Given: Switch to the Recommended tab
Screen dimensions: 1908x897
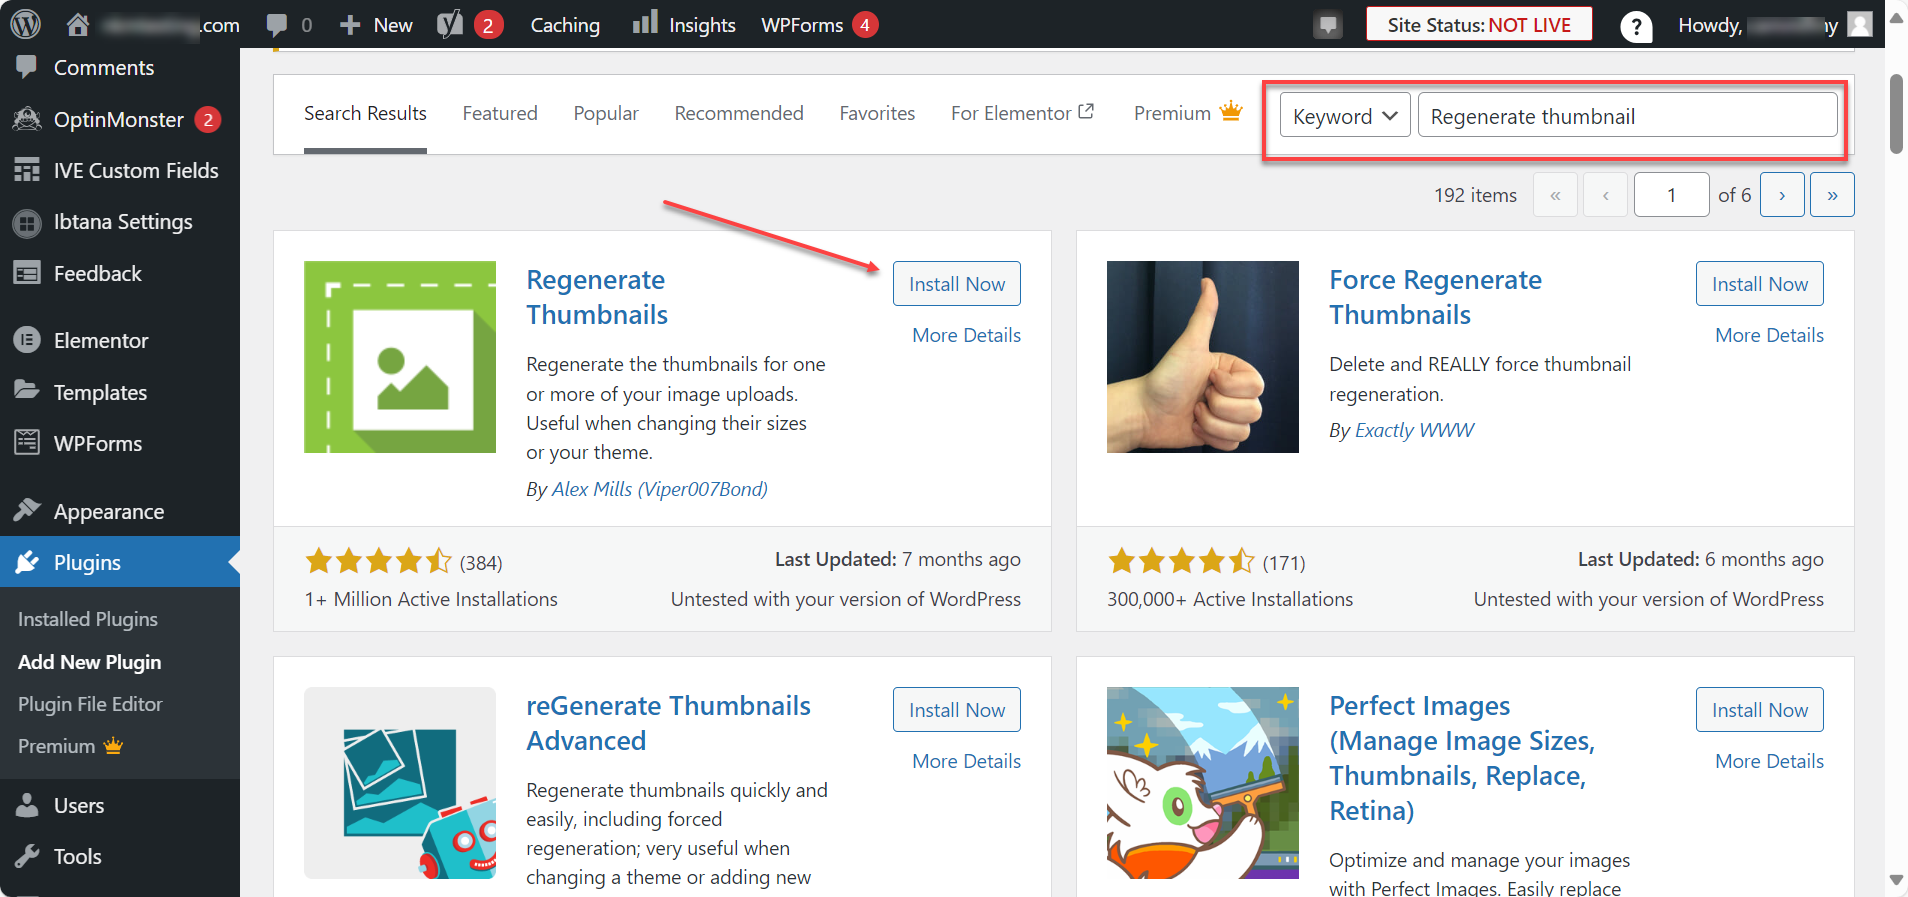Looking at the screenshot, I should (739, 113).
